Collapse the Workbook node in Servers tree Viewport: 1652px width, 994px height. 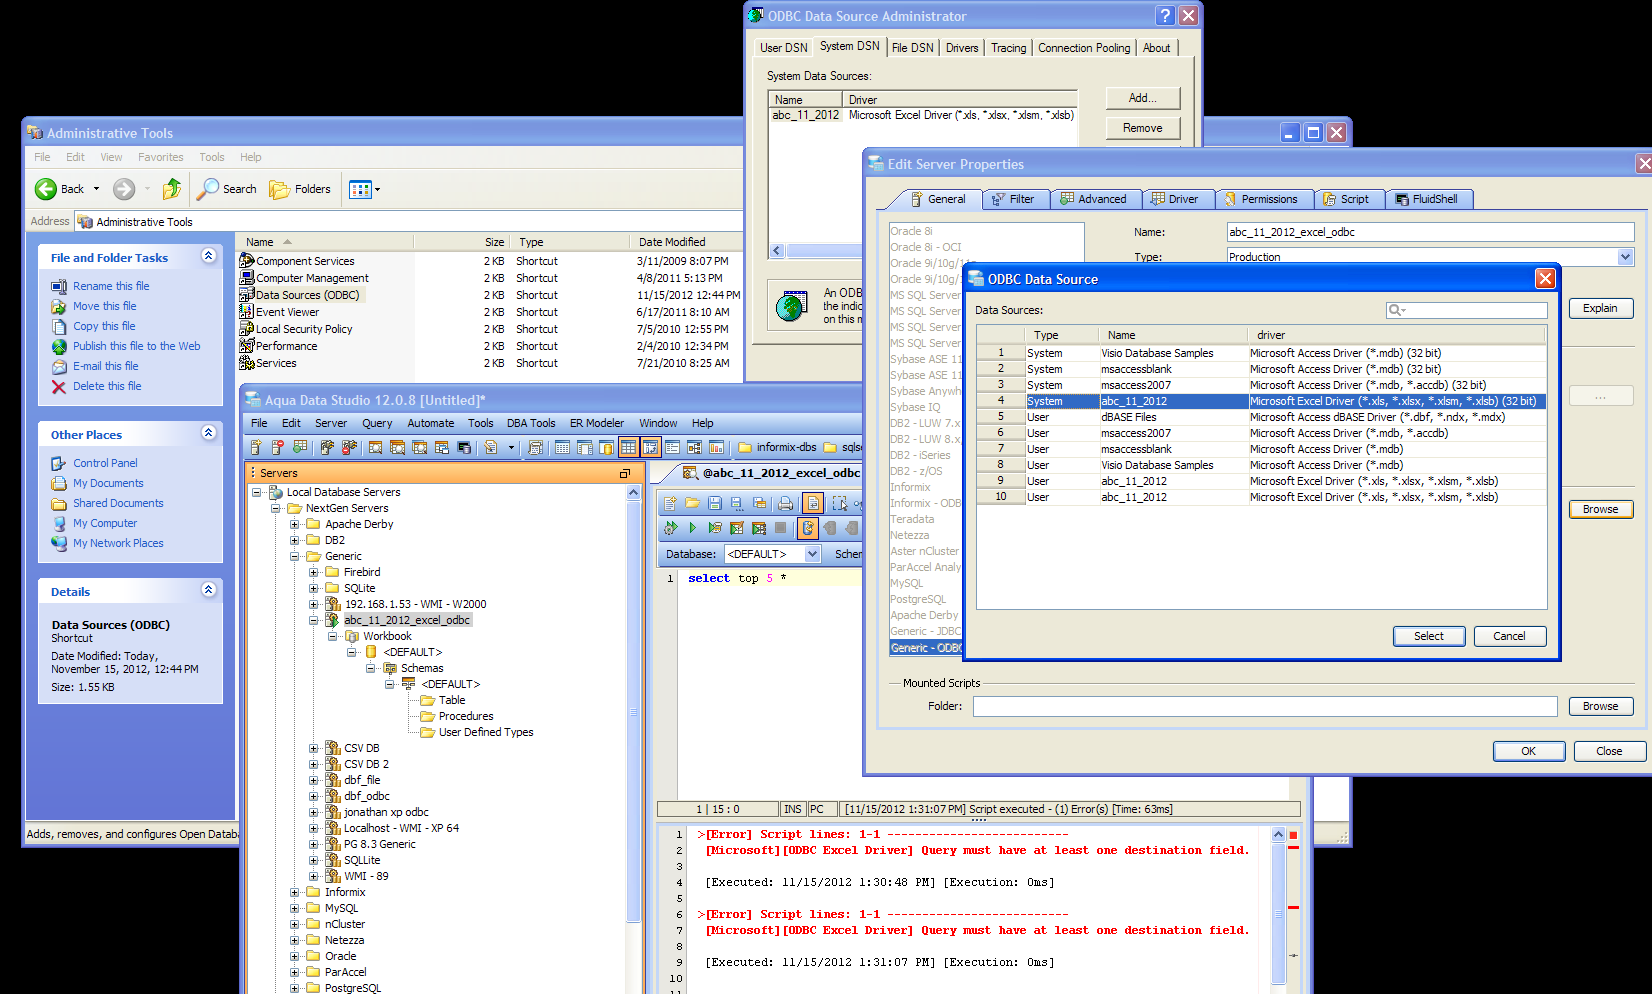(333, 636)
